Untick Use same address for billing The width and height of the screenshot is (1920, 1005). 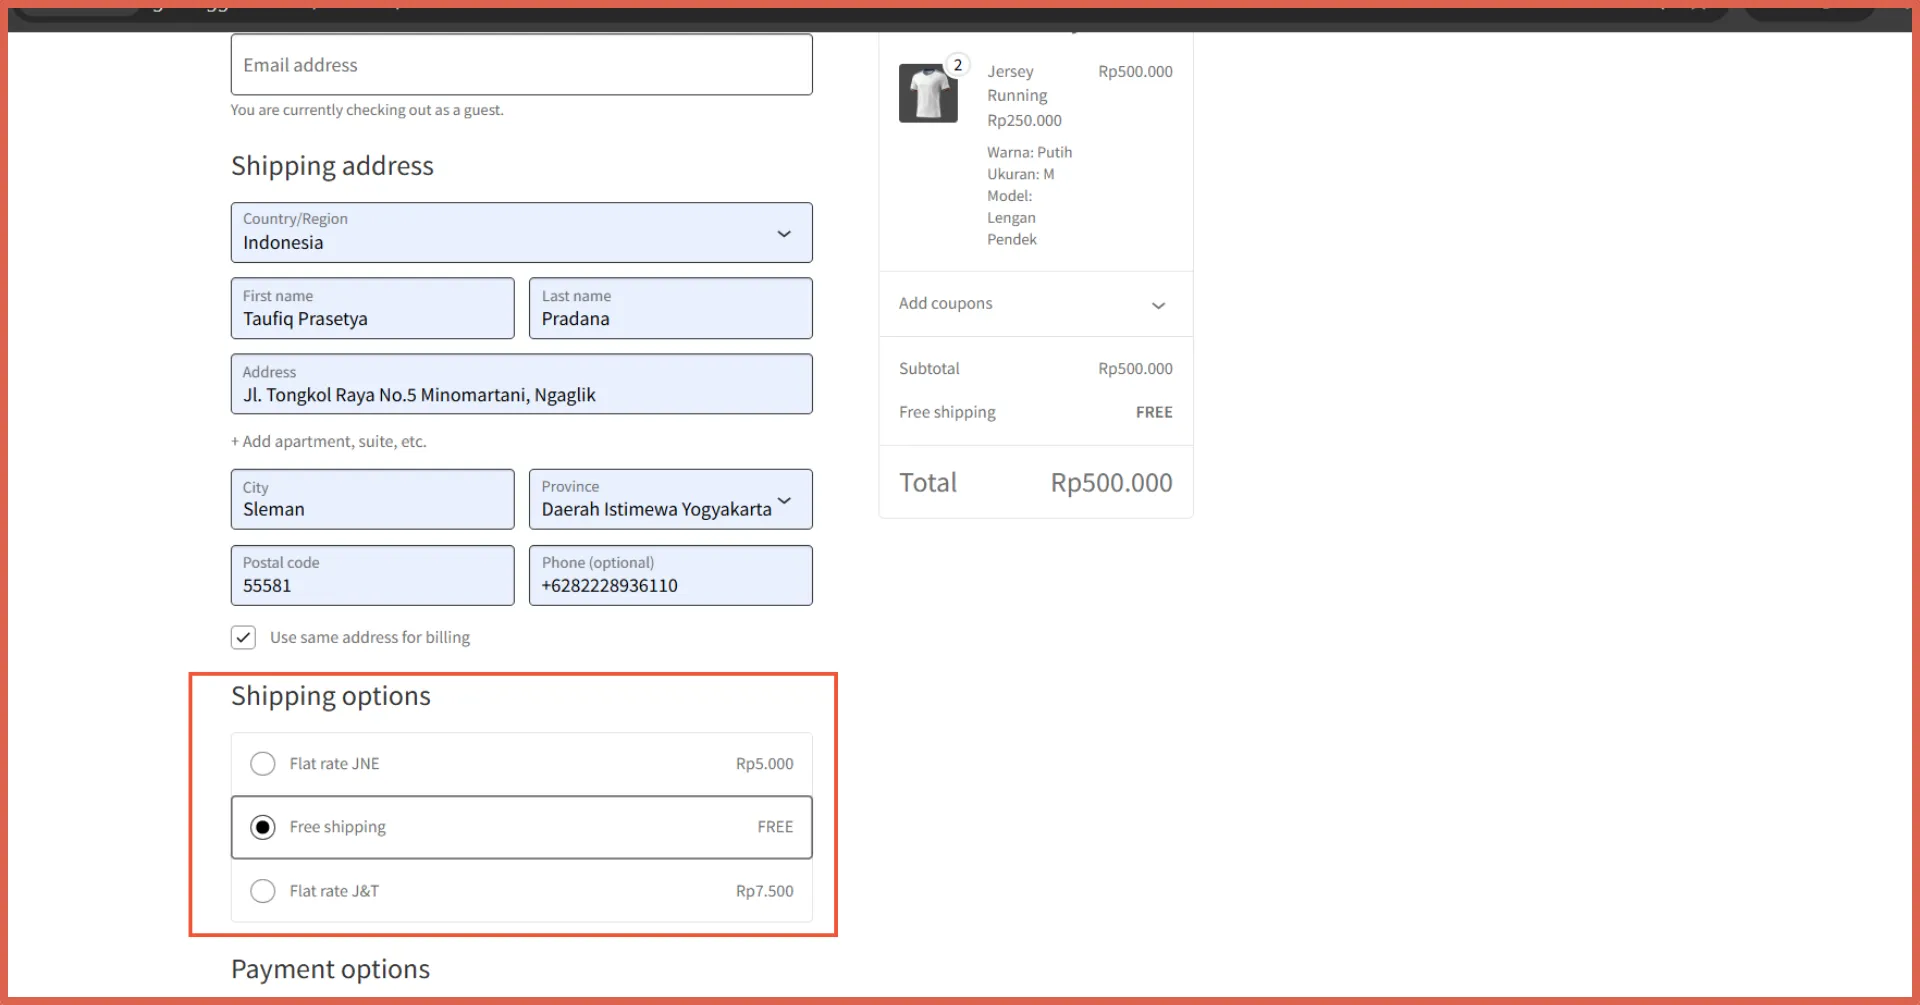tap(243, 638)
